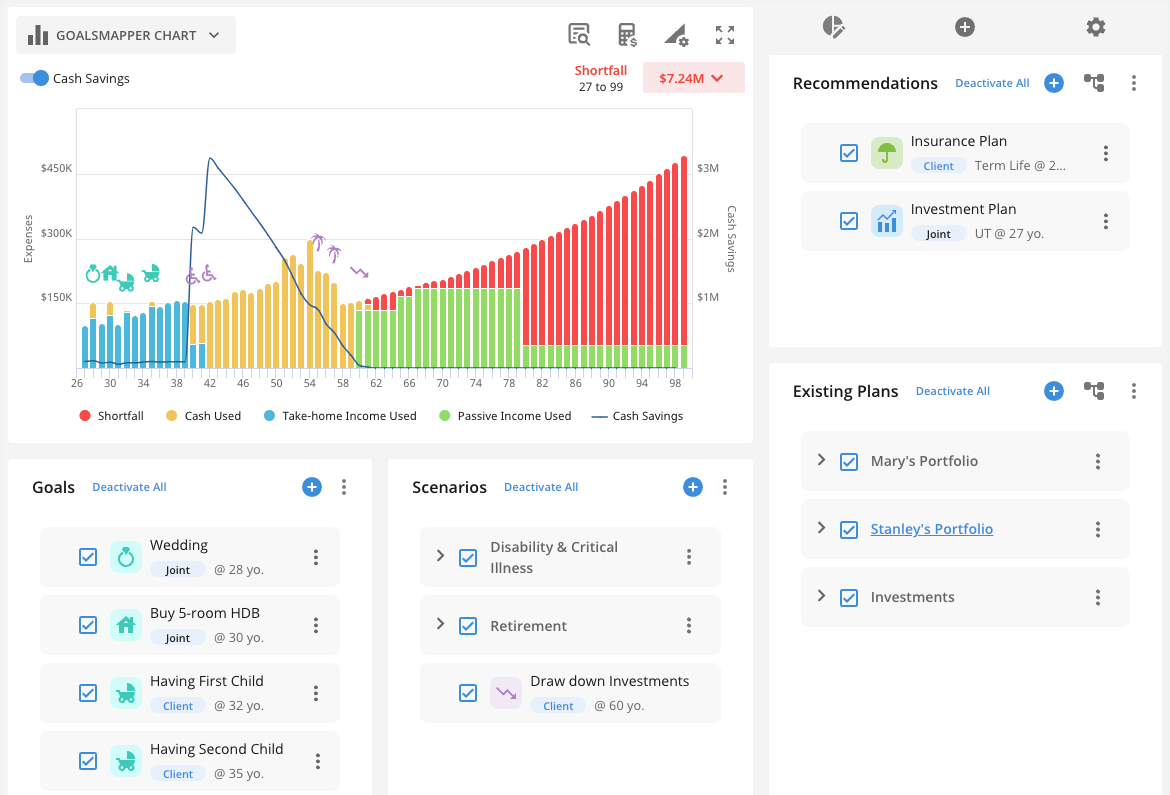Viewport: 1170px width, 795px height.
Task: Uncheck the Insurance Plan checkbox
Action: (x=849, y=153)
